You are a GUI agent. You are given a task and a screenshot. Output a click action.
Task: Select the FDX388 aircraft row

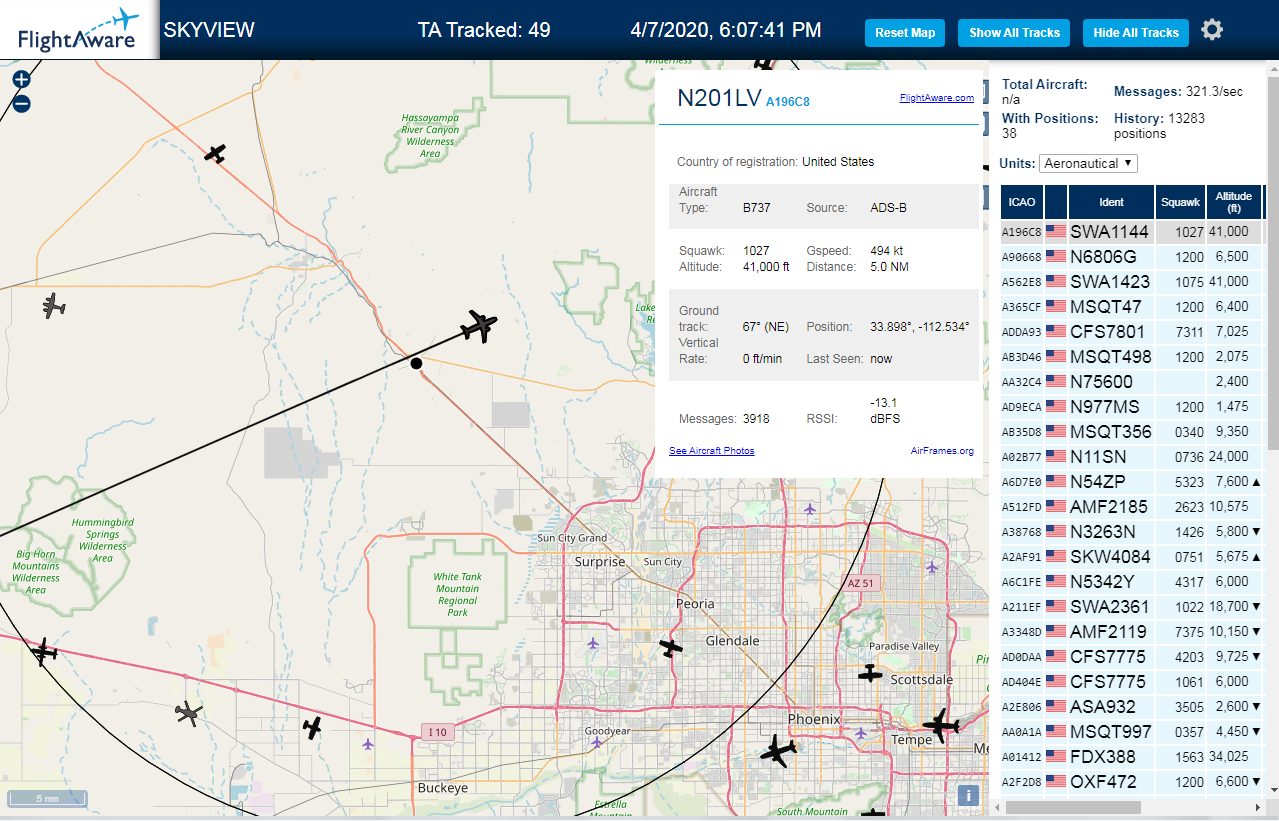pos(1132,757)
